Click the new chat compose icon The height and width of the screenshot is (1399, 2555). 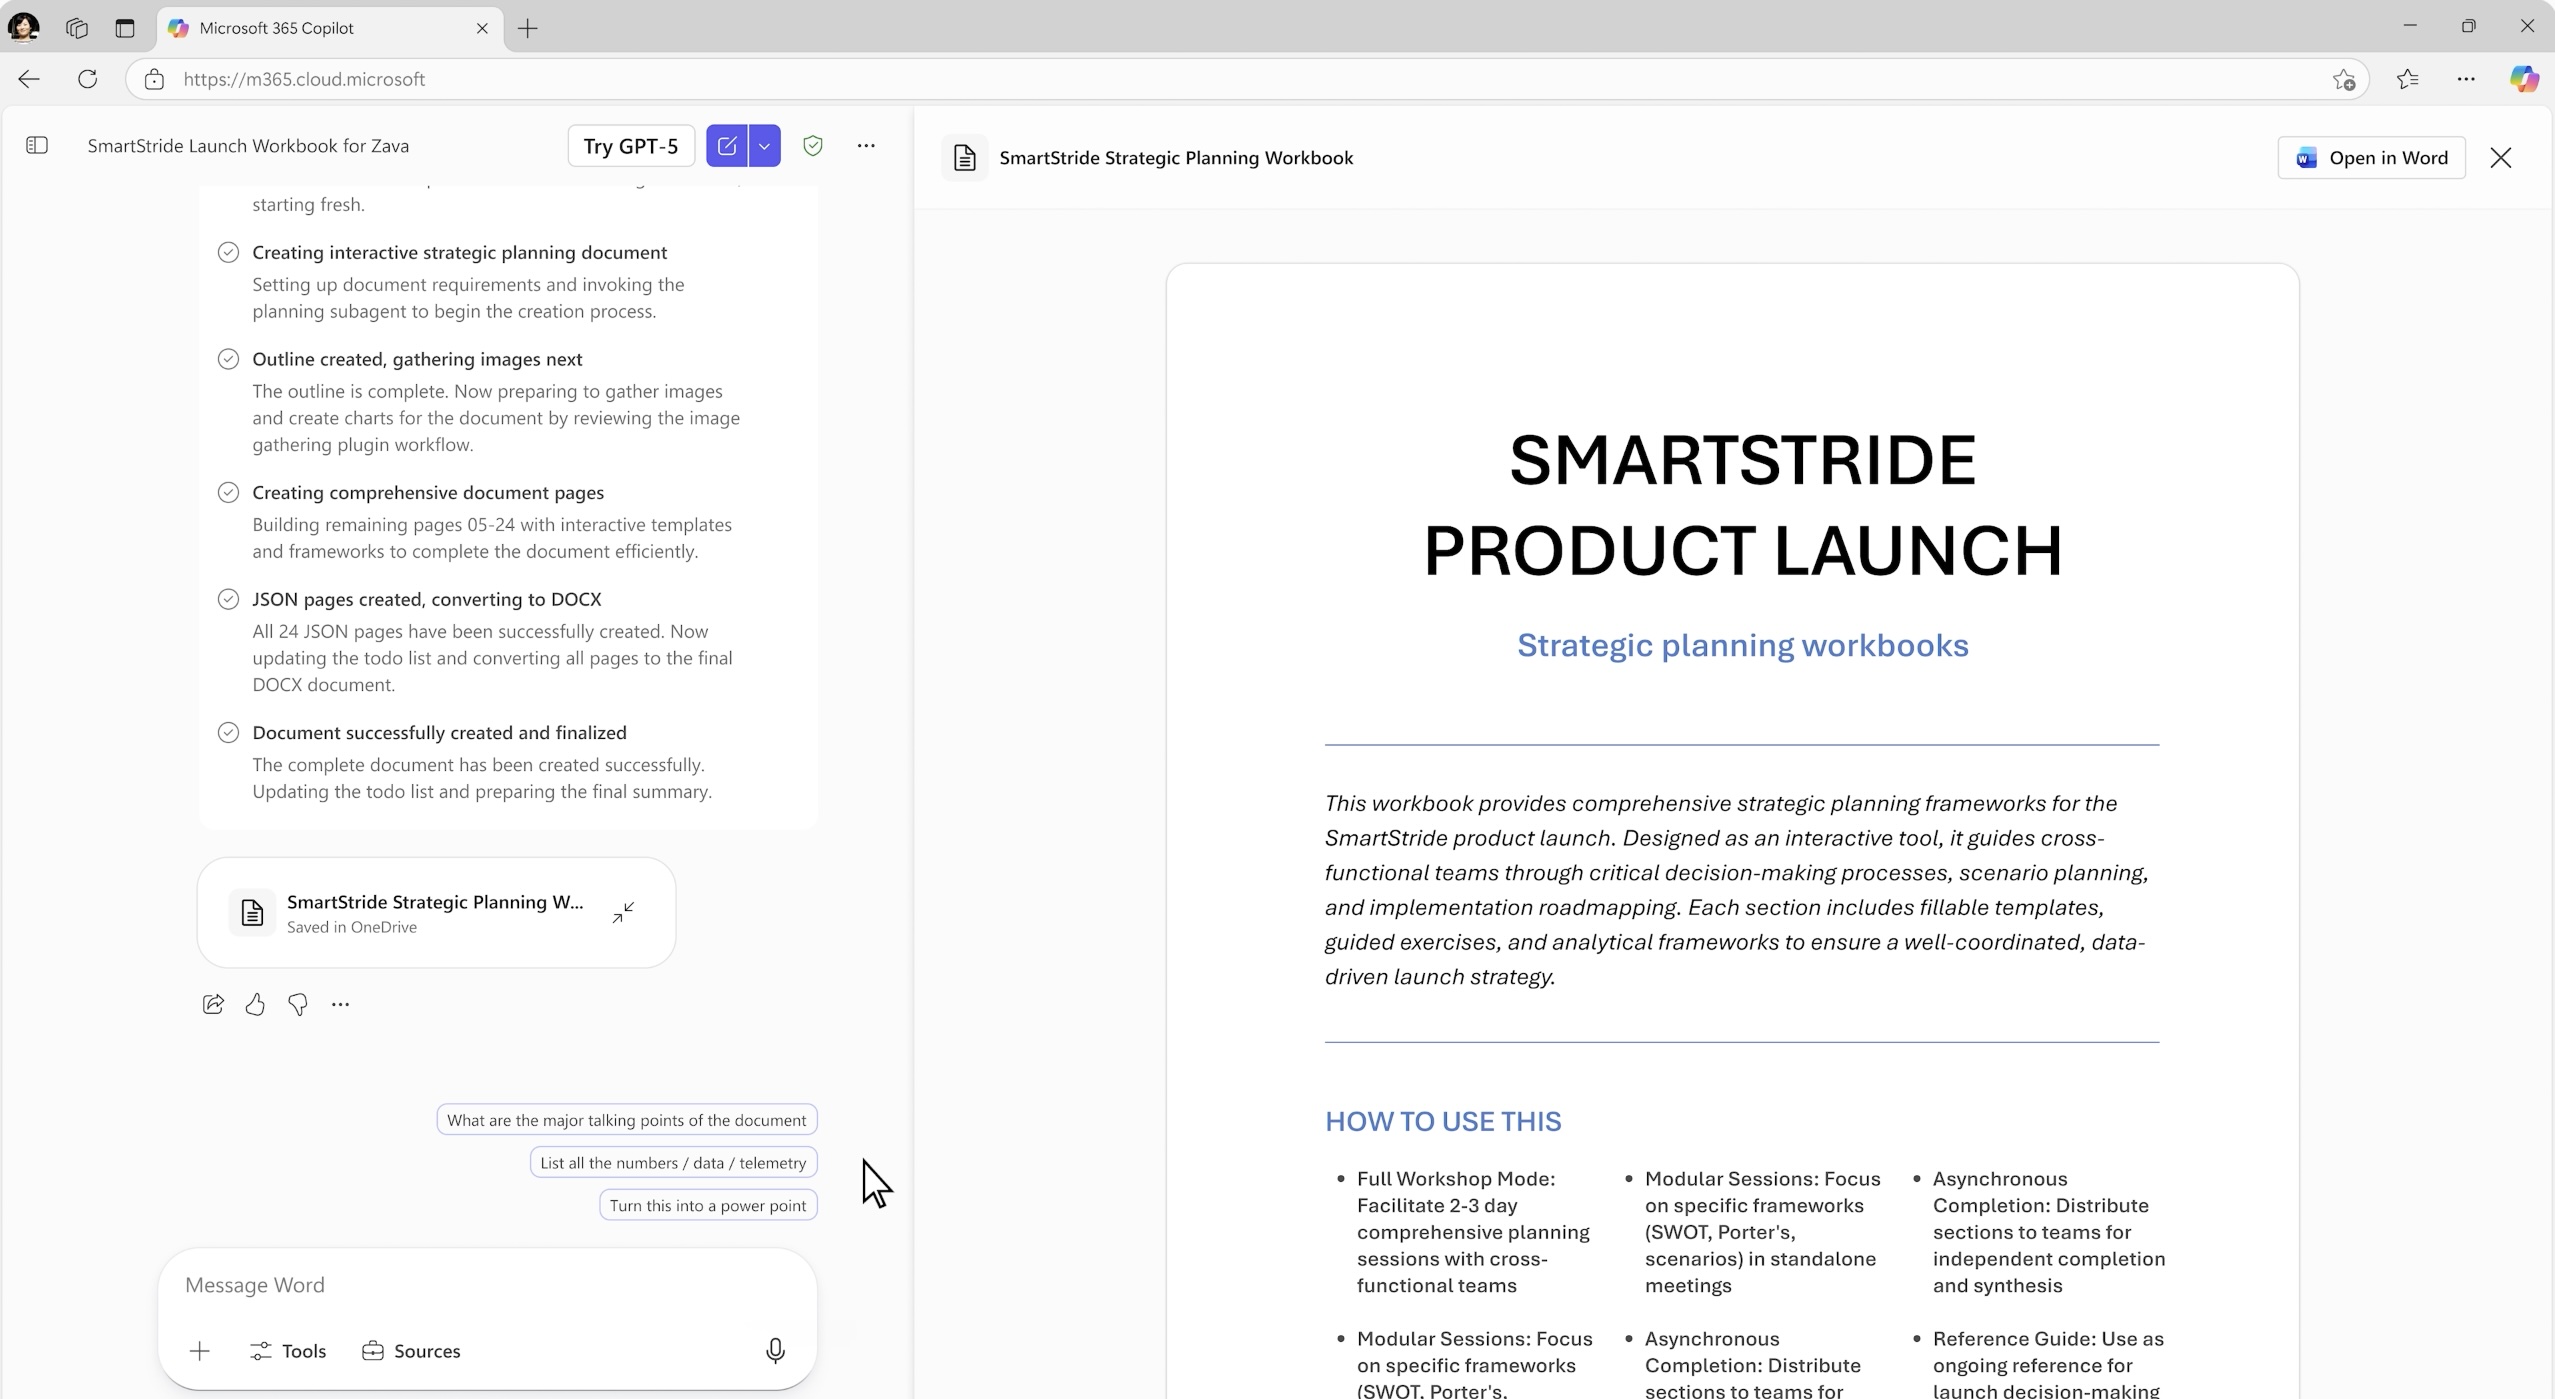click(x=727, y=146)
